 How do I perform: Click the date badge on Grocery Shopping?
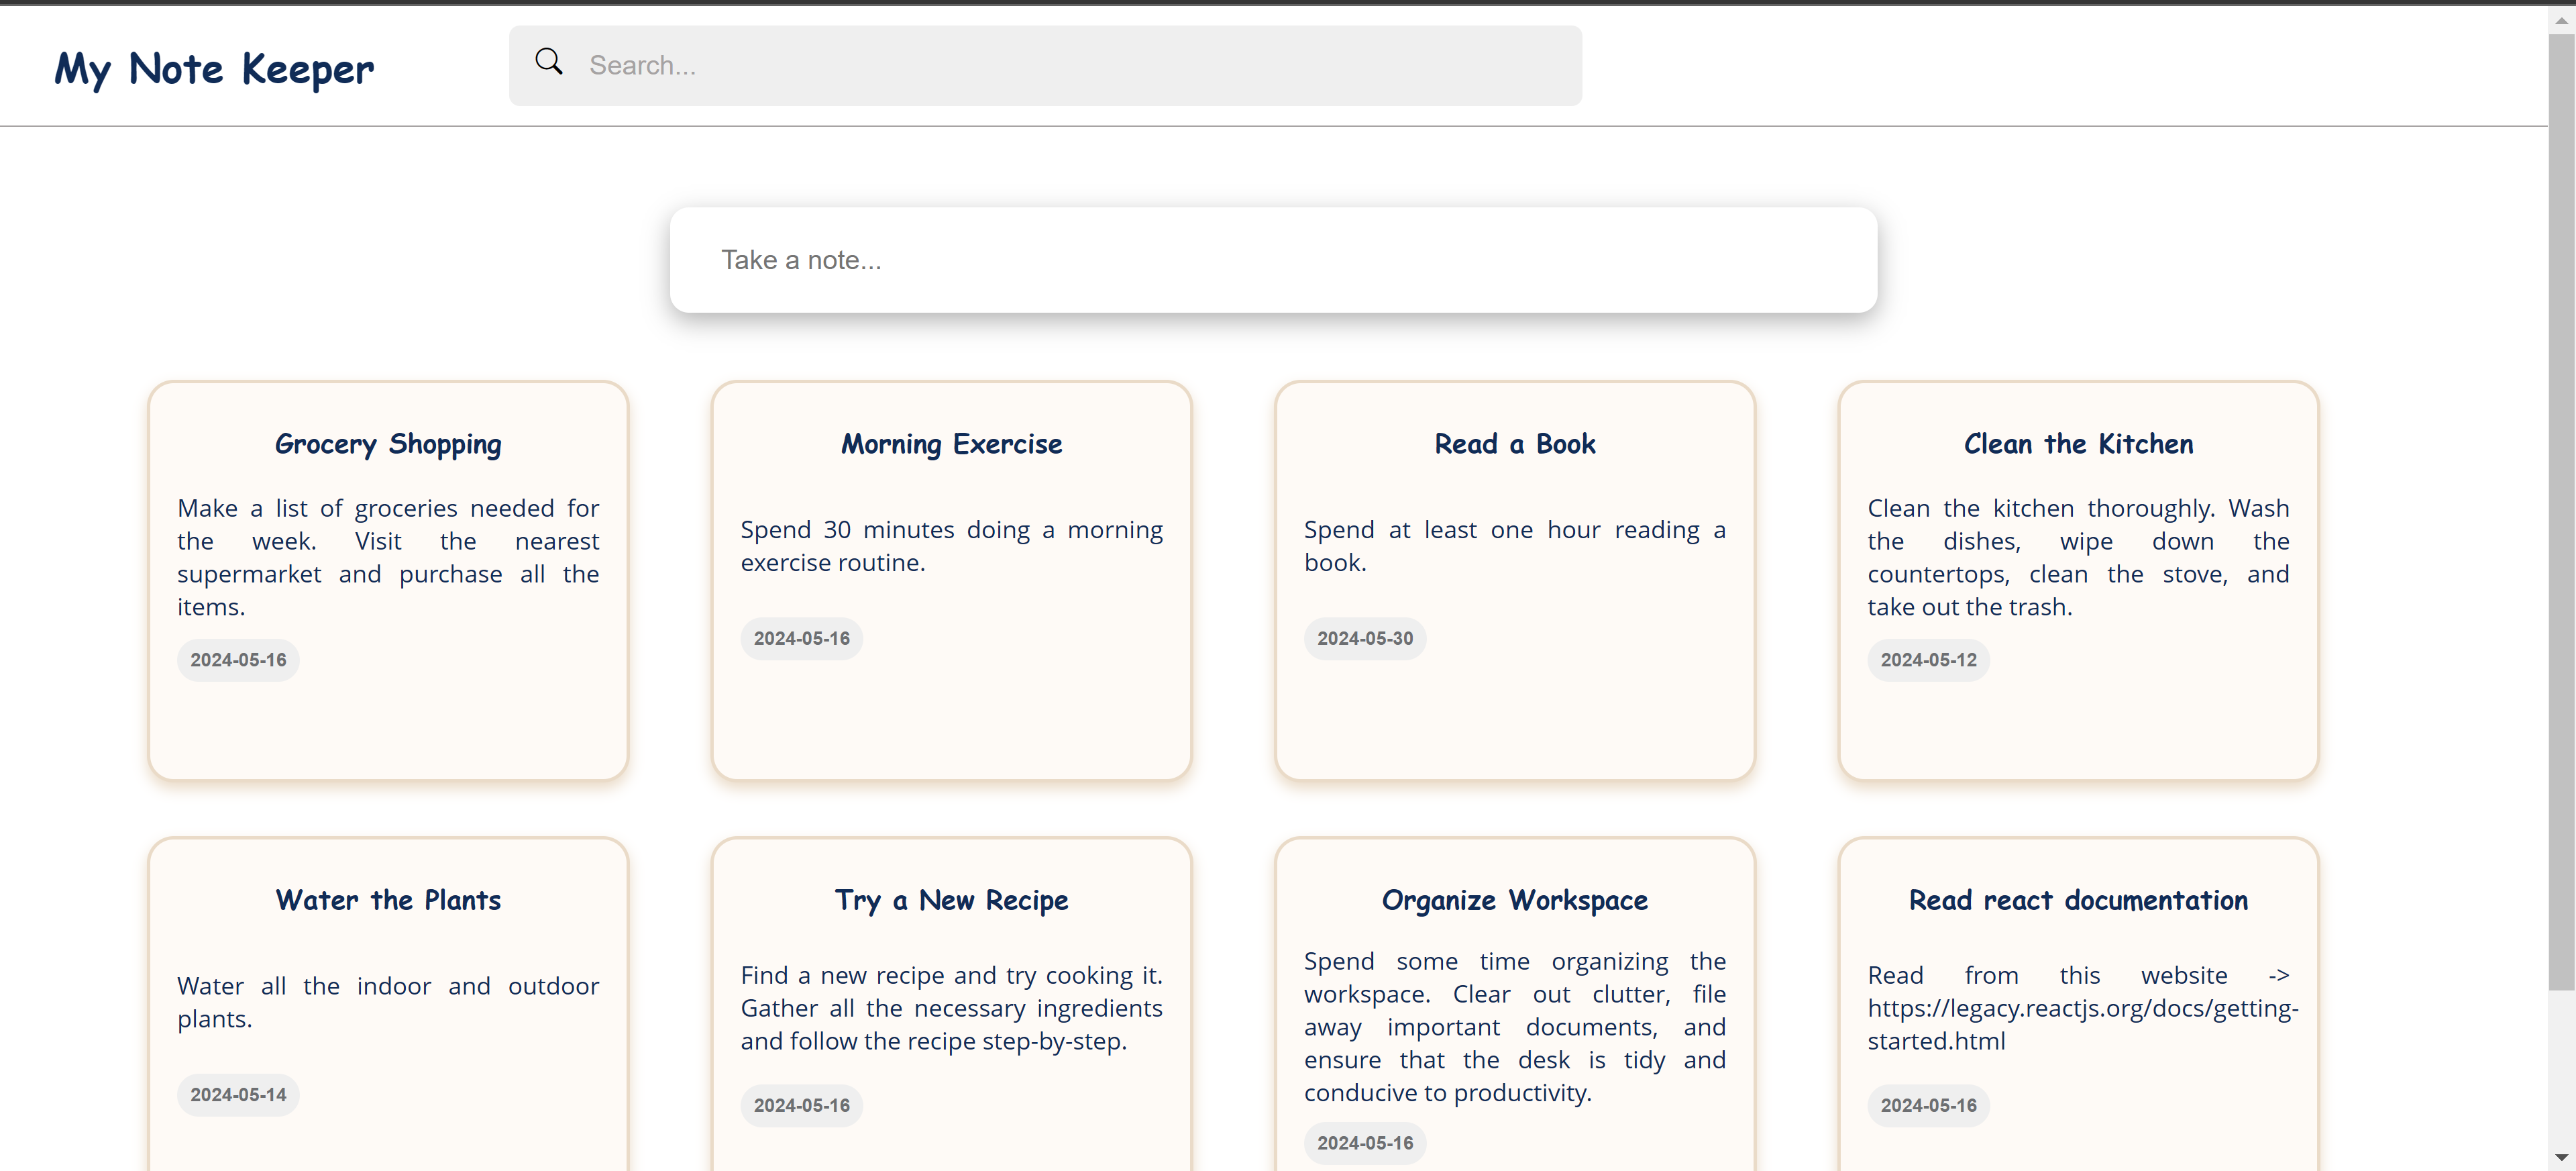click(237, 660)
